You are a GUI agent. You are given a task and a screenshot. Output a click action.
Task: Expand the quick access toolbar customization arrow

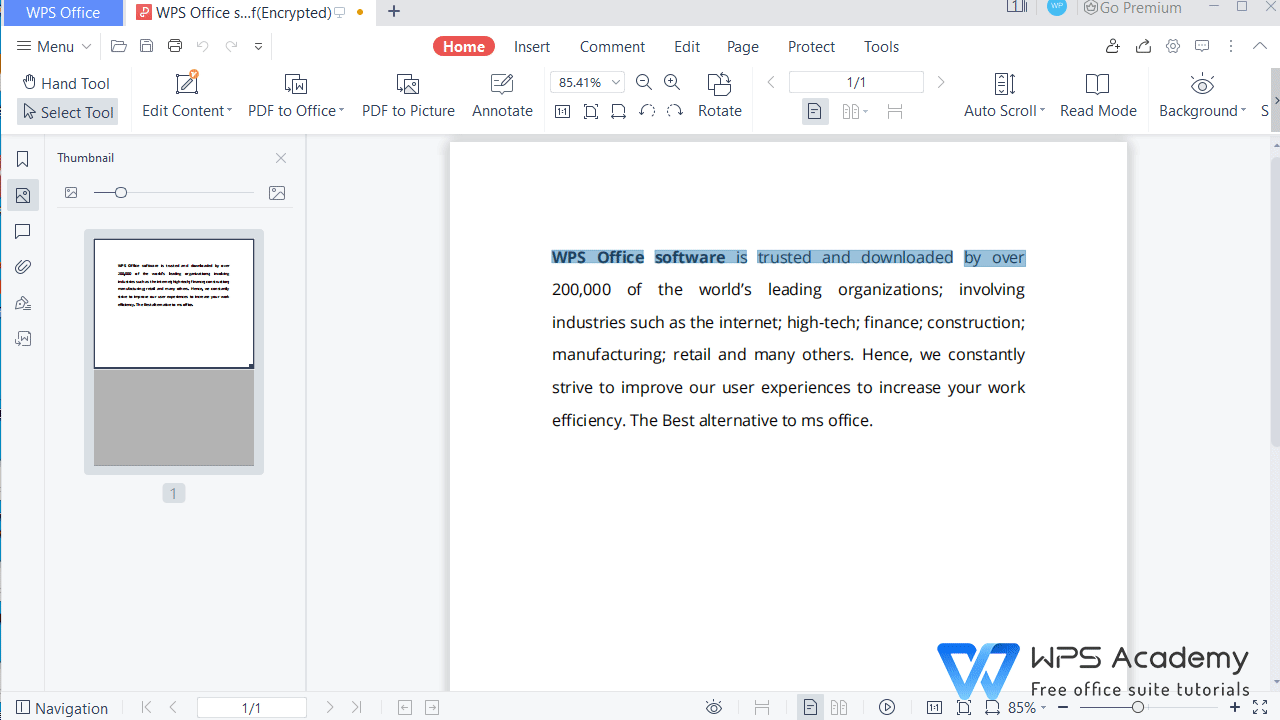(x=259, y=46)
